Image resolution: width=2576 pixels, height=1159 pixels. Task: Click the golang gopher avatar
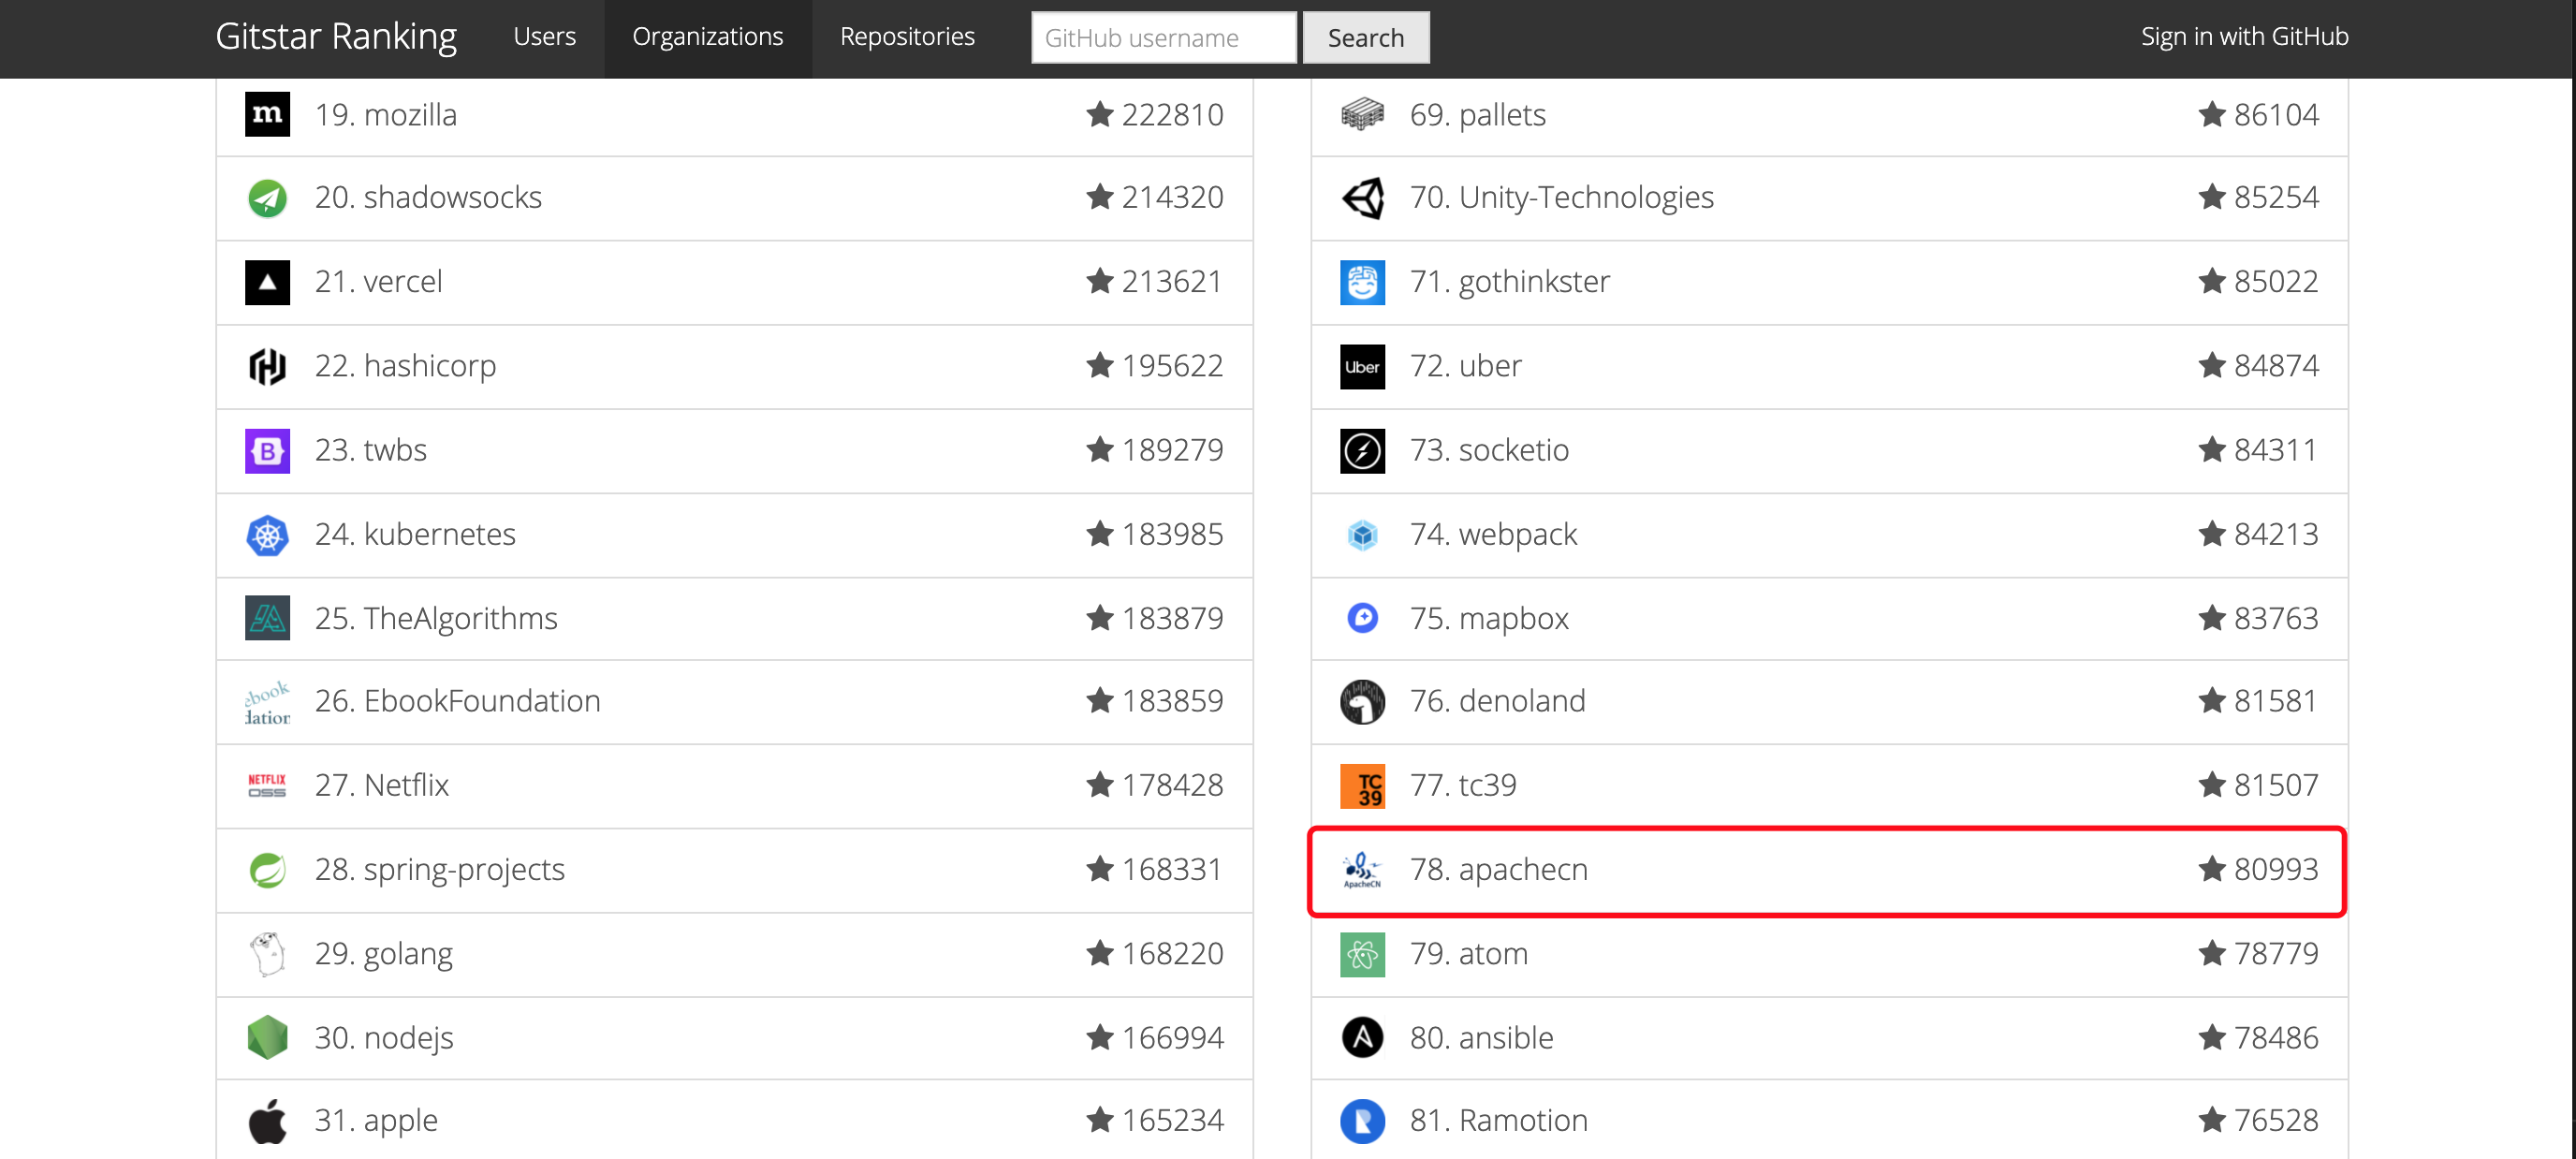[267, 954]
